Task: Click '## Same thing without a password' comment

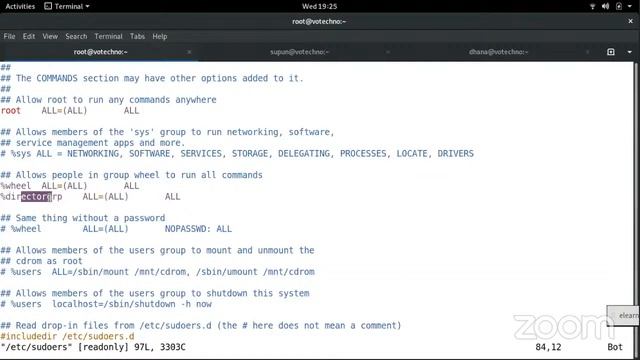Action: pyautogui.click(x=83, y=218)
